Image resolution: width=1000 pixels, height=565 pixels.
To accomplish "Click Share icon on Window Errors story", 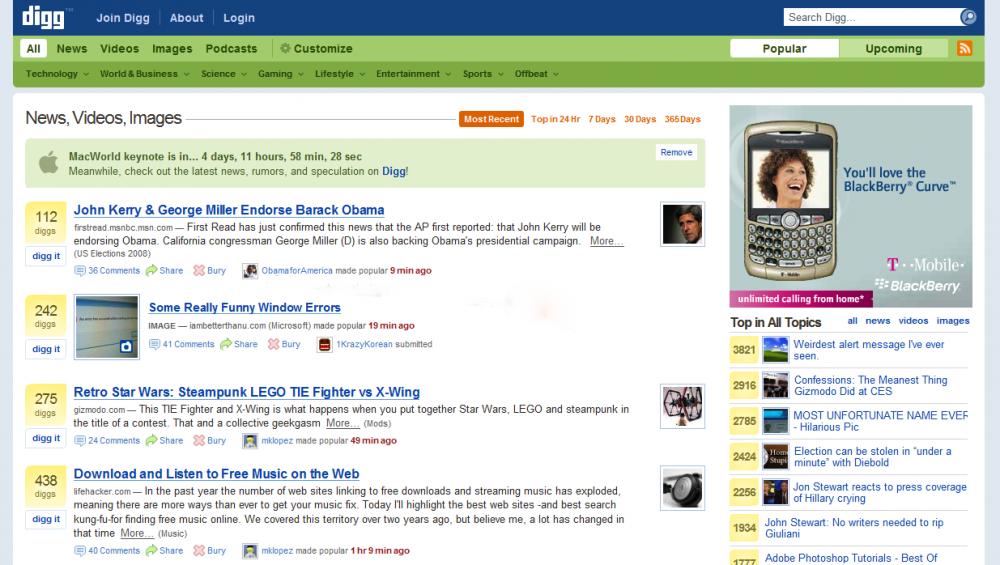I will 226,344.
